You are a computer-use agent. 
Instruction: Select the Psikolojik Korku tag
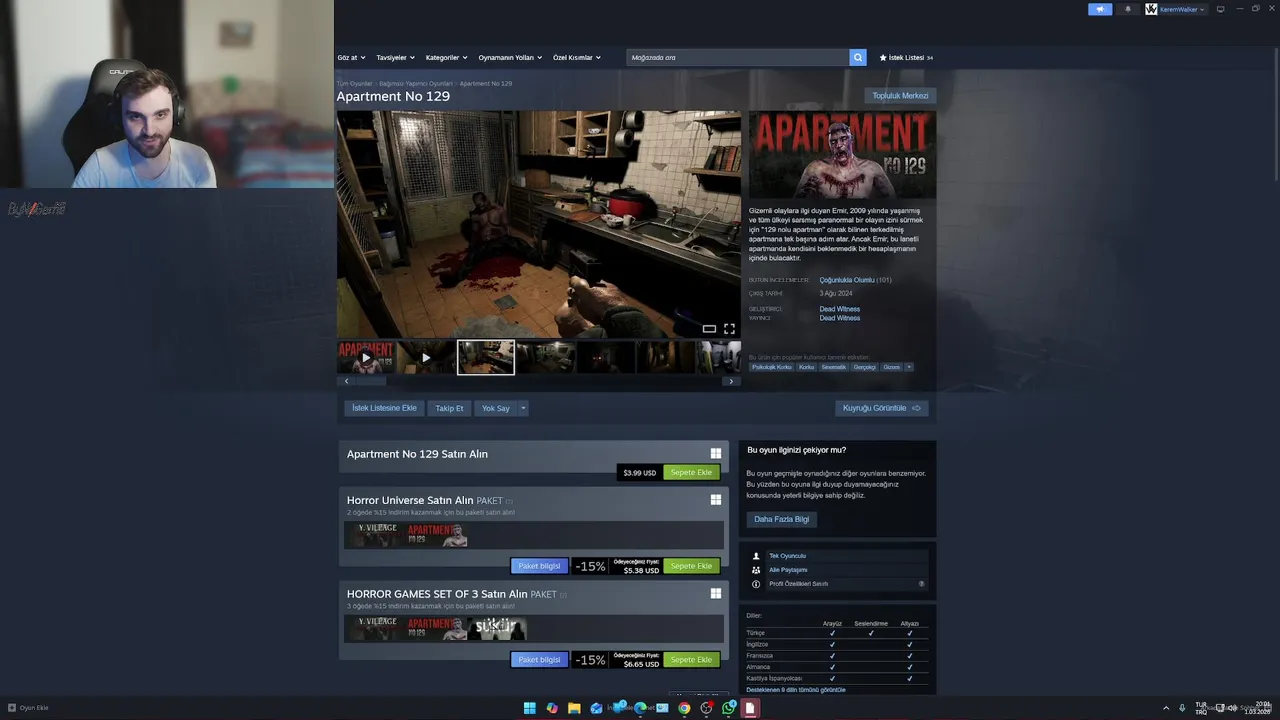click(771, 367)
